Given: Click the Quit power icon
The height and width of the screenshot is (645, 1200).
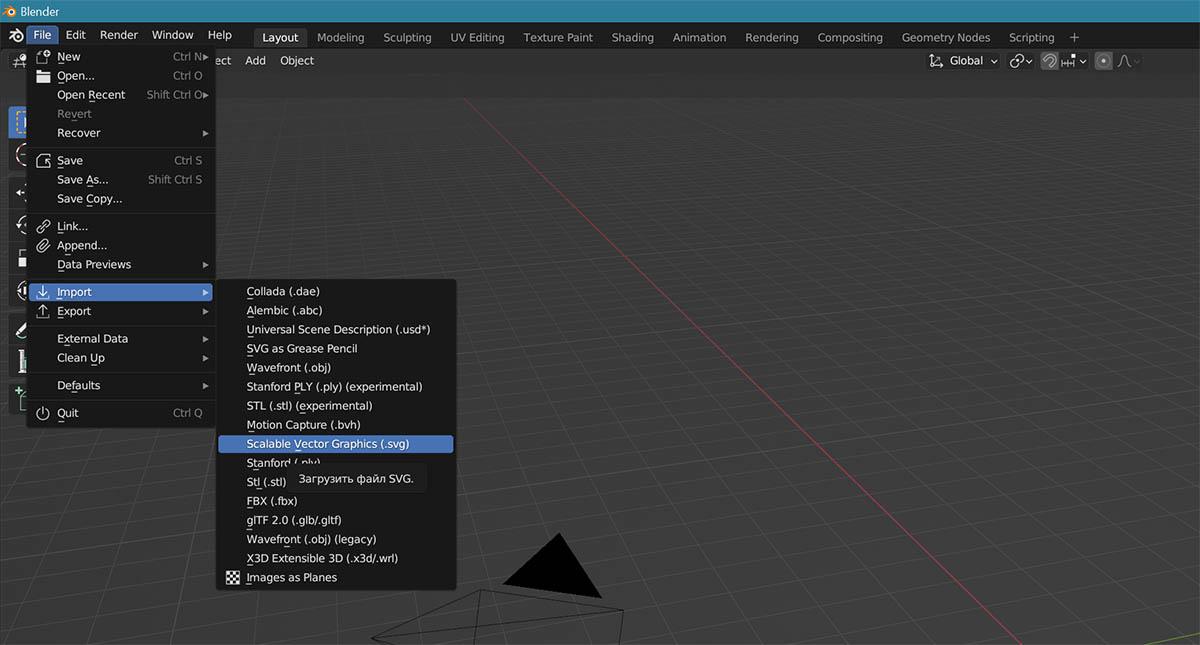Looking at the screenshot, I should point(43,414).
